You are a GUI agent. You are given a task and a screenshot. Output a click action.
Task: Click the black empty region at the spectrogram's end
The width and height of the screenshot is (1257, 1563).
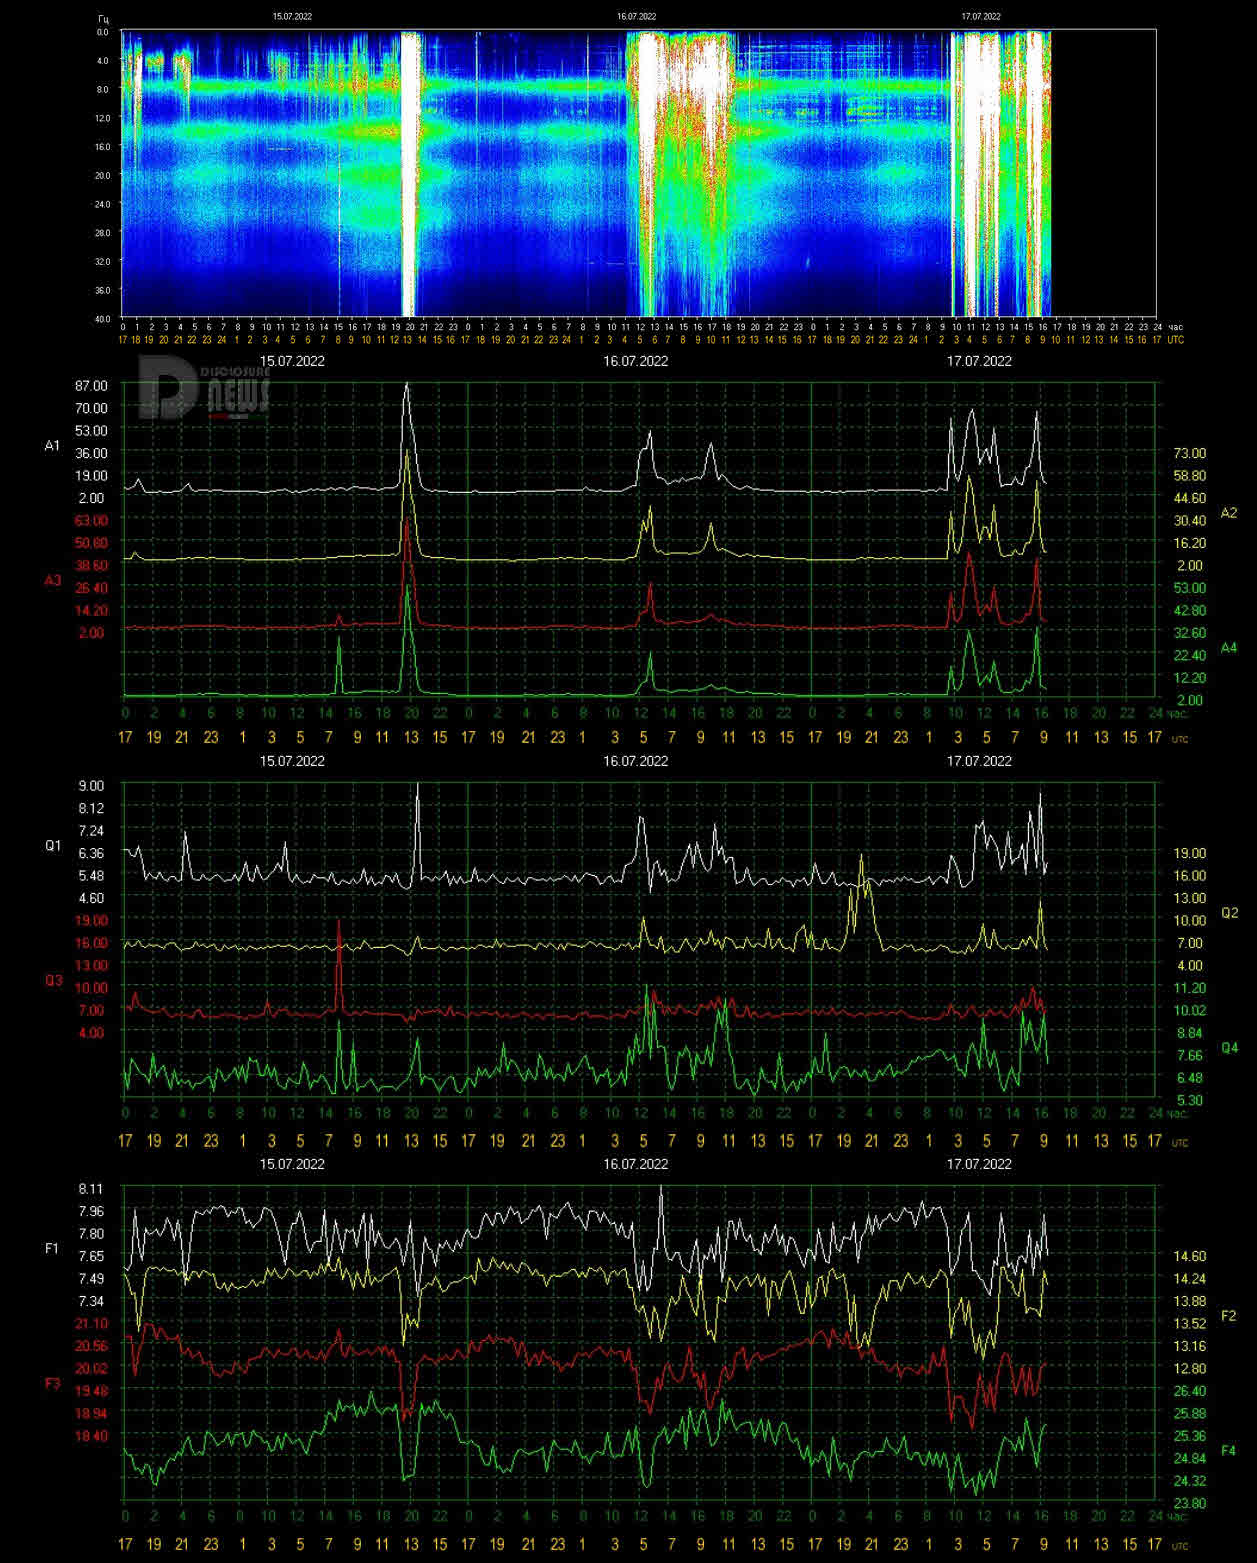(1104, 173)
